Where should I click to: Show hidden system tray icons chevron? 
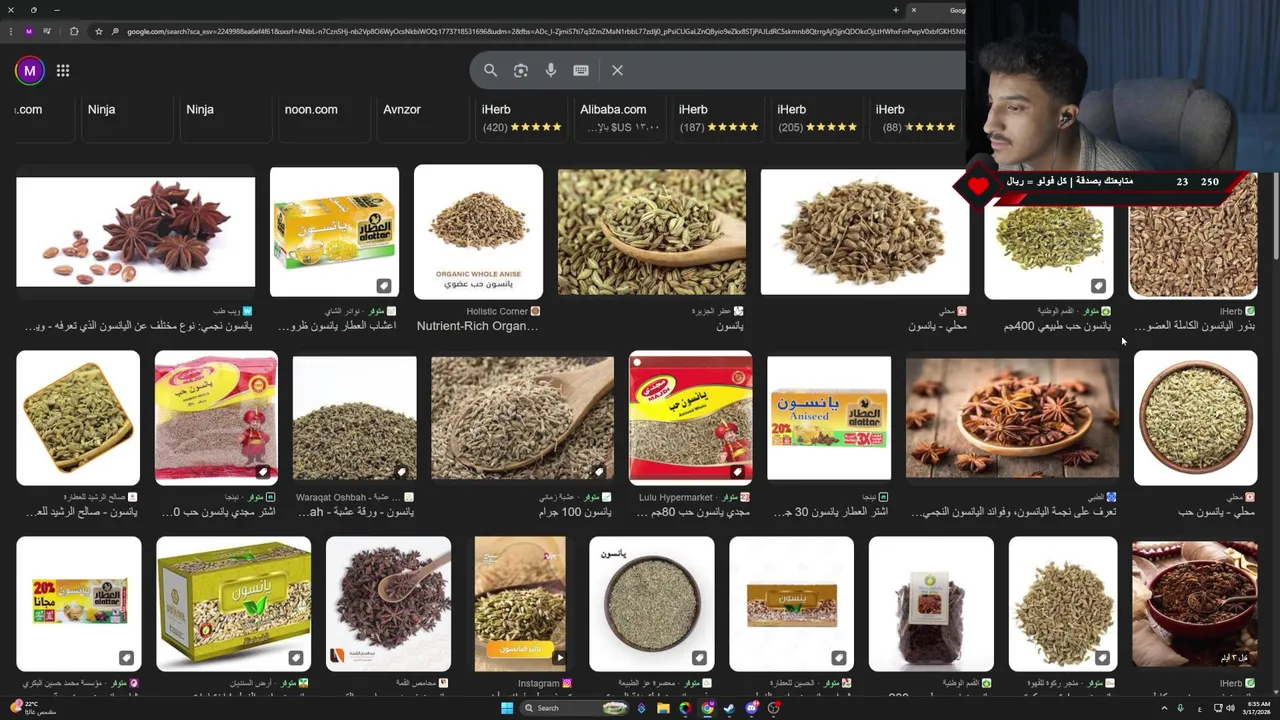click(1164, 708)
